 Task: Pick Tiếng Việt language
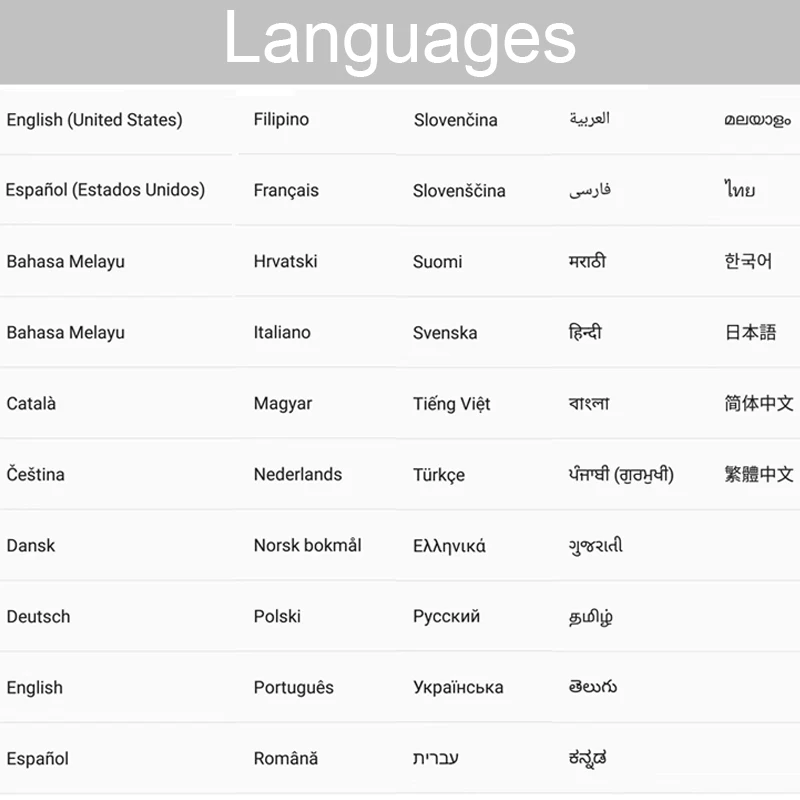452,404
